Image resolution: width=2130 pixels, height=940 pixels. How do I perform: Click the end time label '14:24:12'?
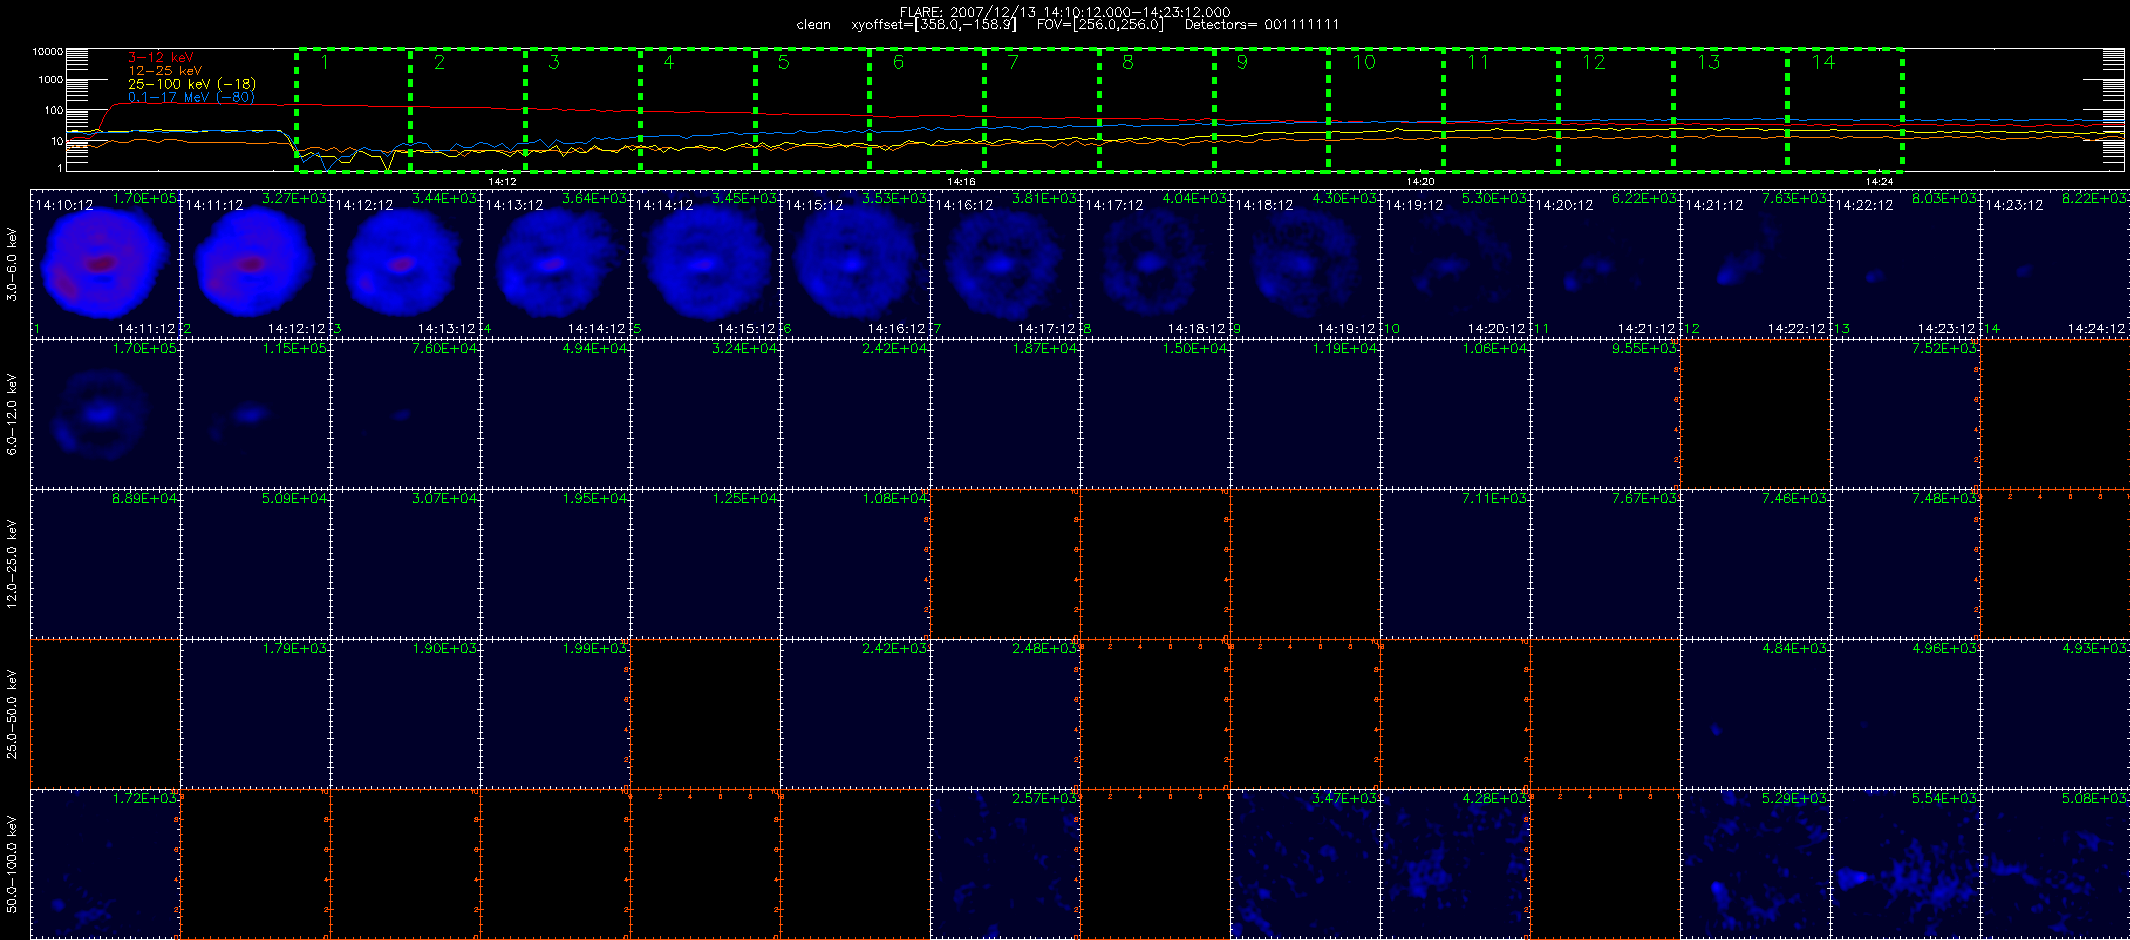(2097, 329)
